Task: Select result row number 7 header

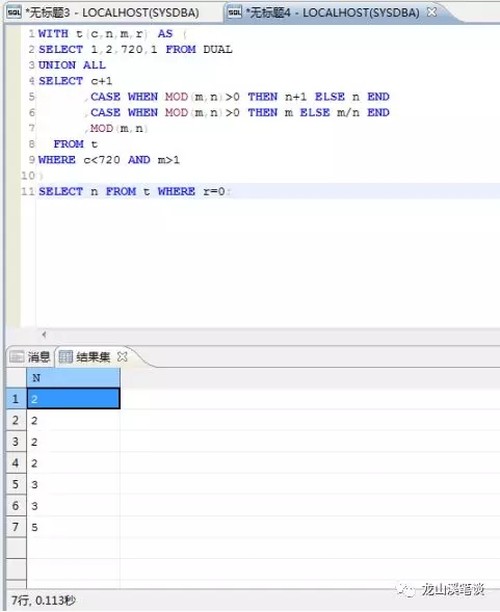Action: (x=16, y=527)
